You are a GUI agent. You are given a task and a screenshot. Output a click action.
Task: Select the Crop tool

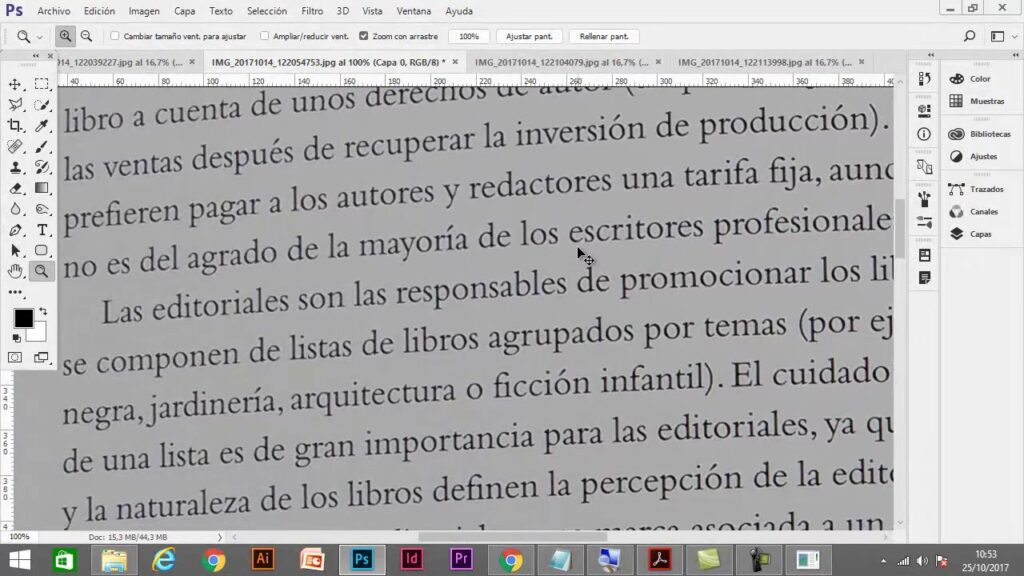coord(15,125)
